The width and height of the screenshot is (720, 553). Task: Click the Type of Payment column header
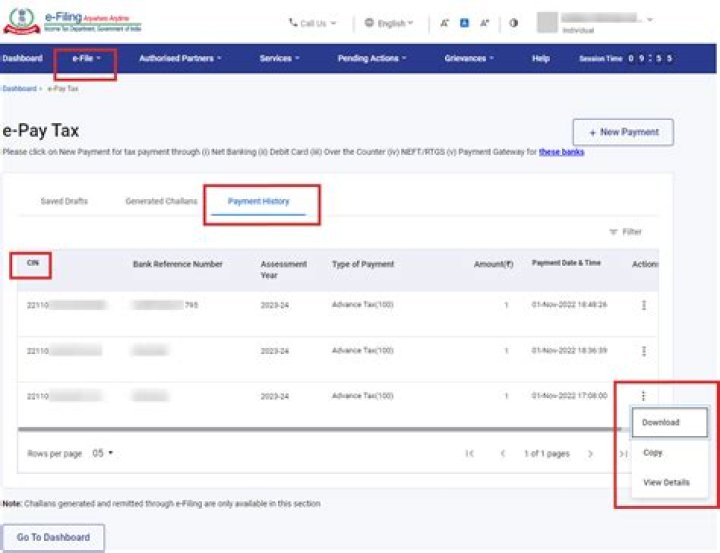363,264
